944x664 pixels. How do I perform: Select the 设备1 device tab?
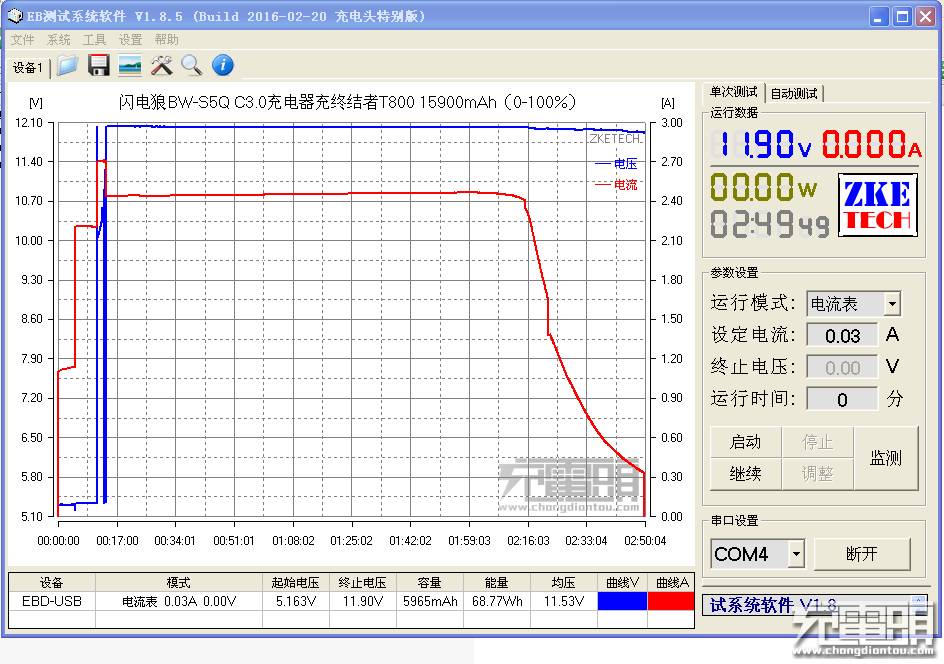click(28, 67)
